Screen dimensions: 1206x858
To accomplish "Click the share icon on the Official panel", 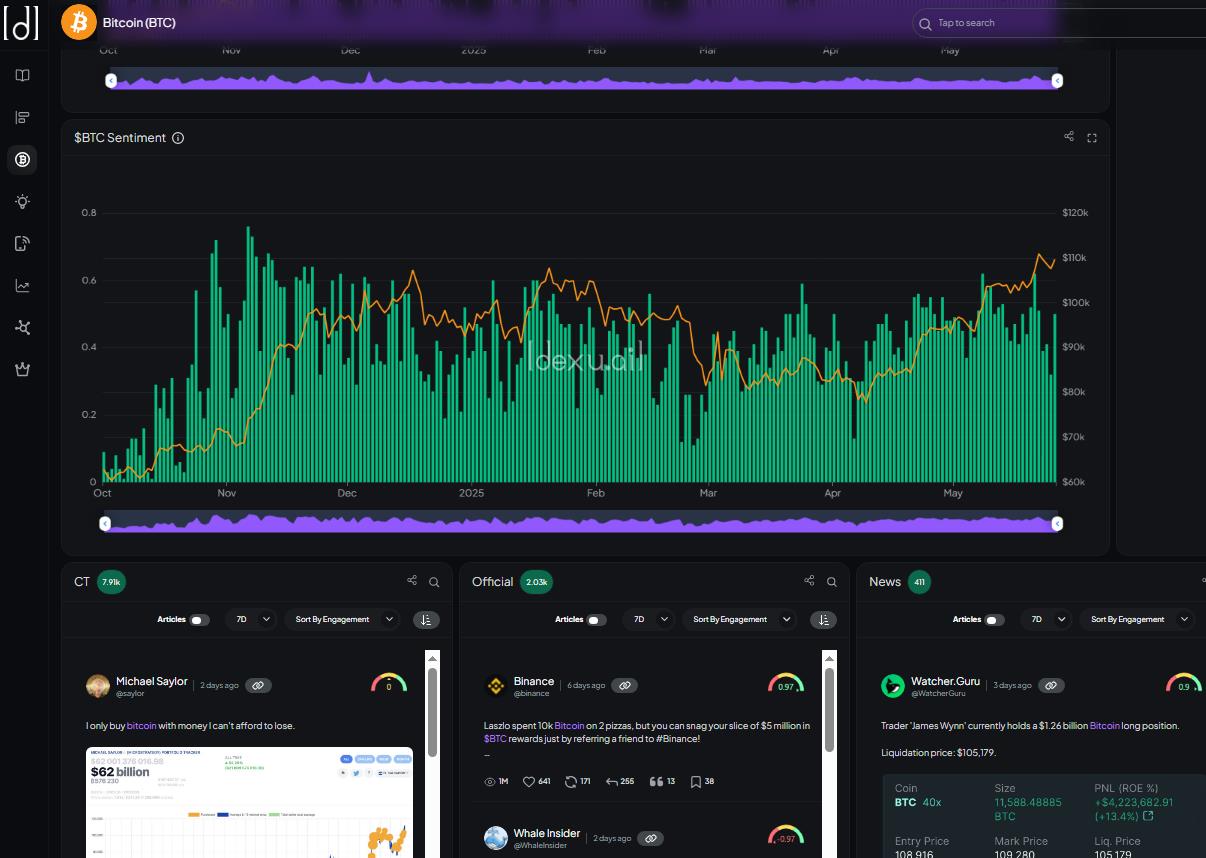I will click(x=809, y=579).
